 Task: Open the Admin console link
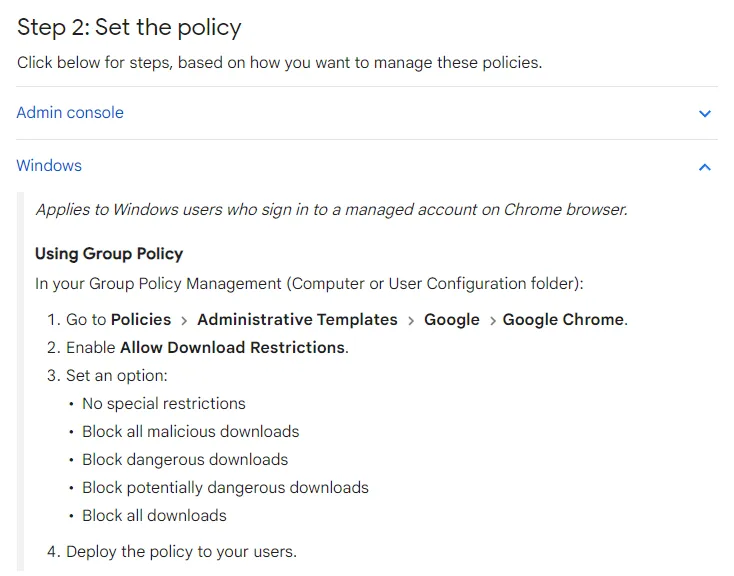pos(70,113)
